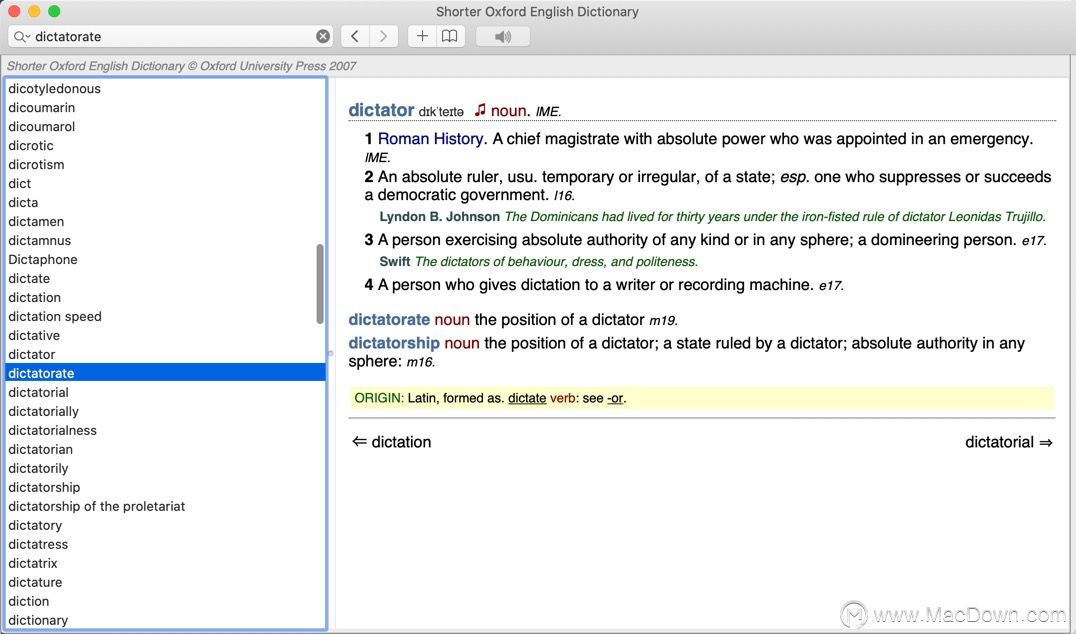Select 'dicoumarin' in the word list

165,108
